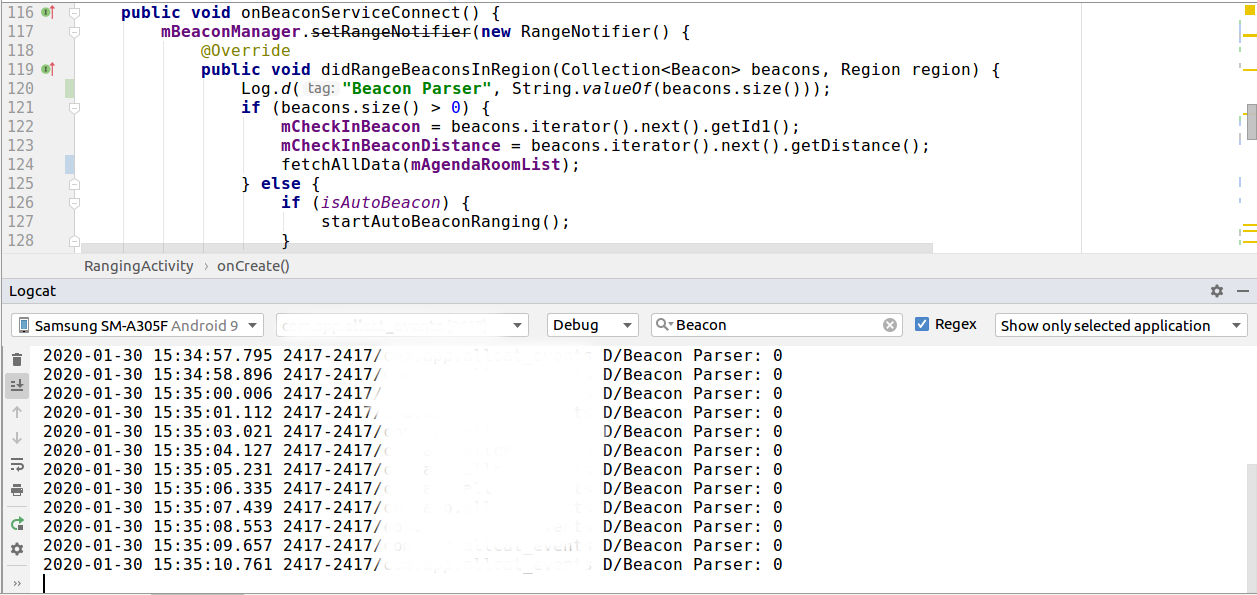Clear the Beacon search with the x button

888,324
